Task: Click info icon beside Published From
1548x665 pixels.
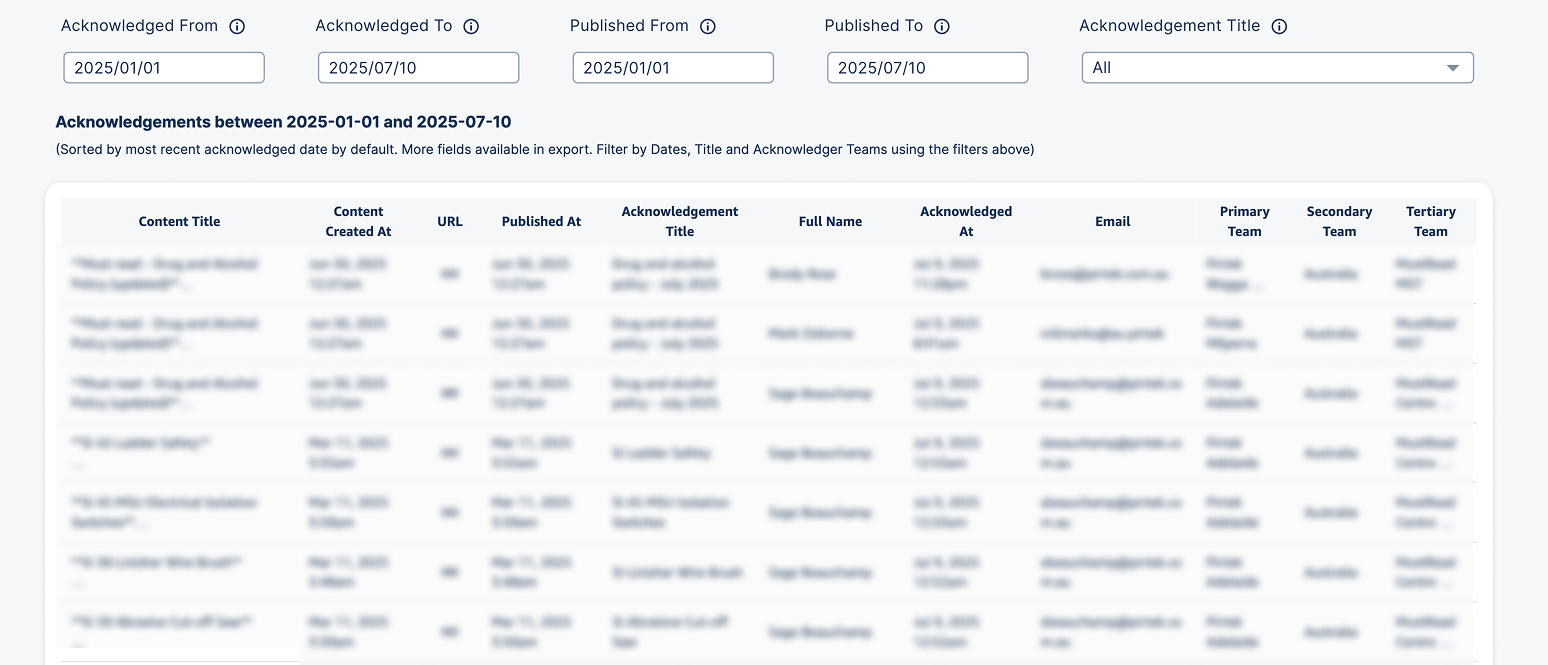Action: tap(708, 27)
